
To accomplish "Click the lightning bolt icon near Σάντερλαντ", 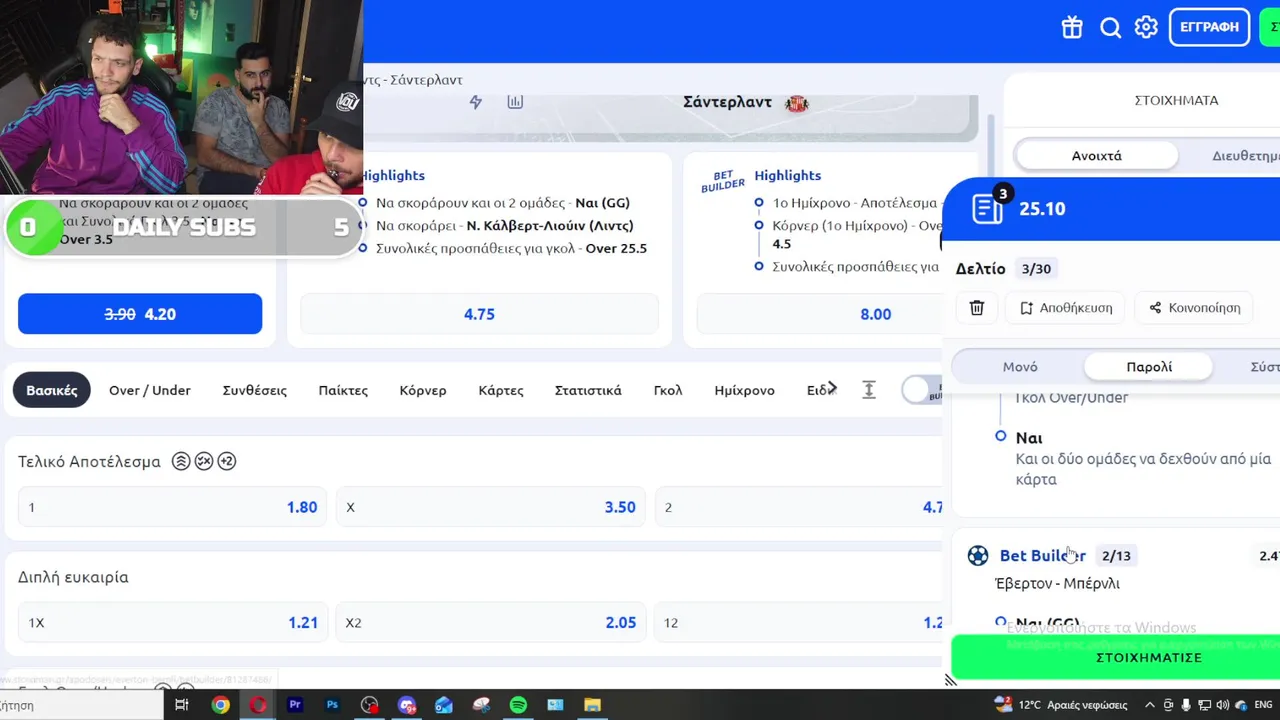I will [x=476, y=102].
